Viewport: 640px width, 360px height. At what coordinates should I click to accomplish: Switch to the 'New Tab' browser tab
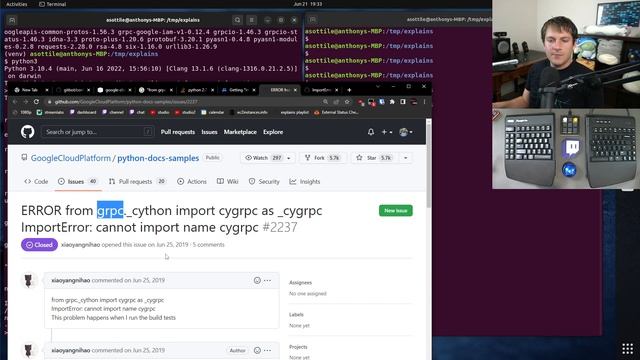[x=29, y=90]
